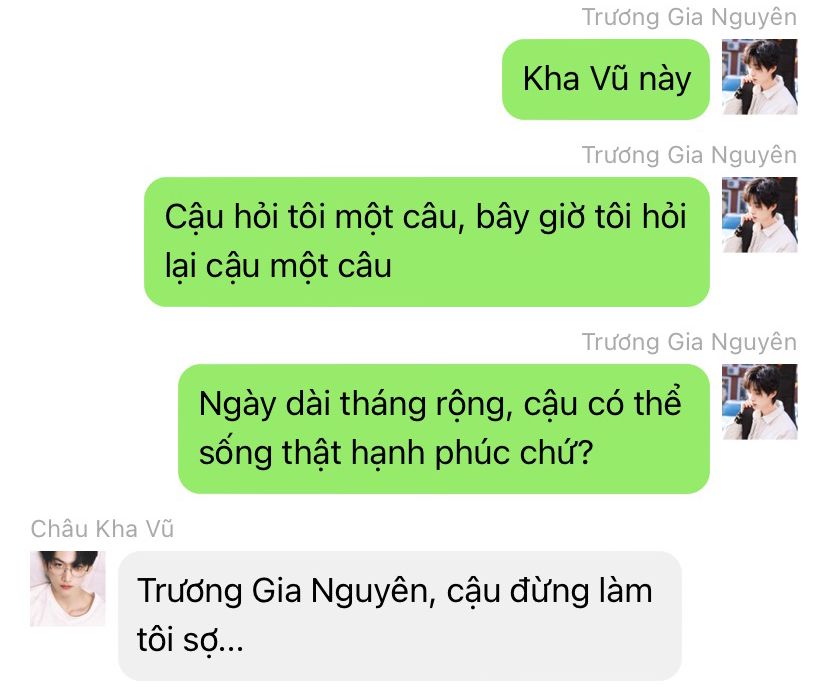Click text line 'lại cậu một câu'
Screen dimensions: 828x697
(278, 266)
